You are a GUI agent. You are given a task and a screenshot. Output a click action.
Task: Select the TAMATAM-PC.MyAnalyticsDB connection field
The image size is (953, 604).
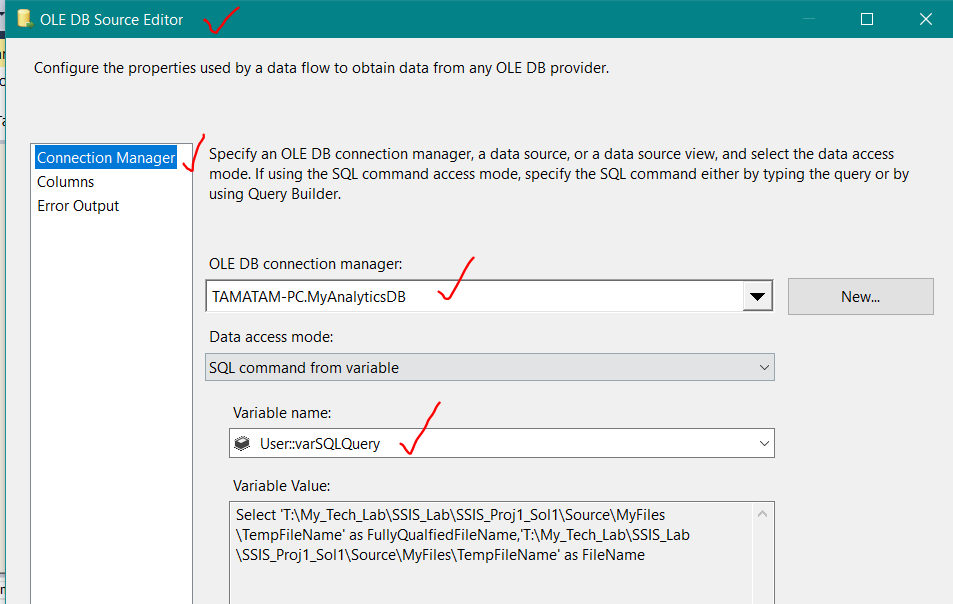[x=450, y=295]
